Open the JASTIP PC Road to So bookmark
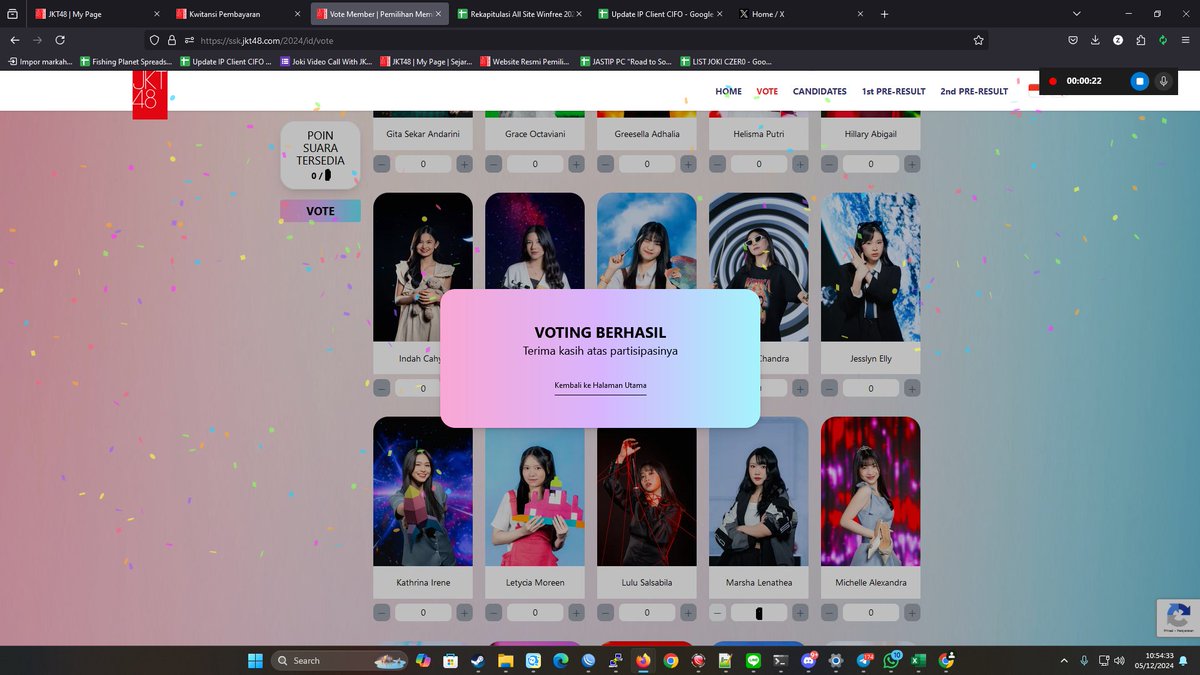 [x=625, y=61]
